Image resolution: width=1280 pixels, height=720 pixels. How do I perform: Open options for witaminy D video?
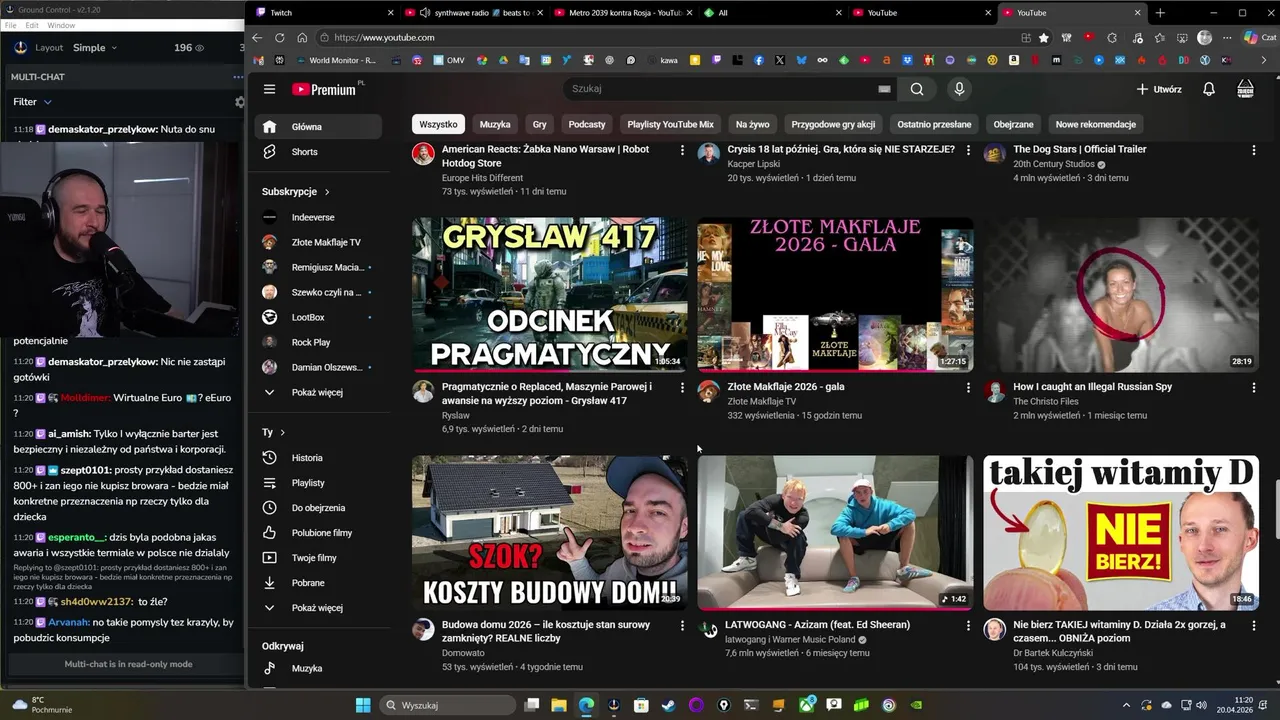1253,625
